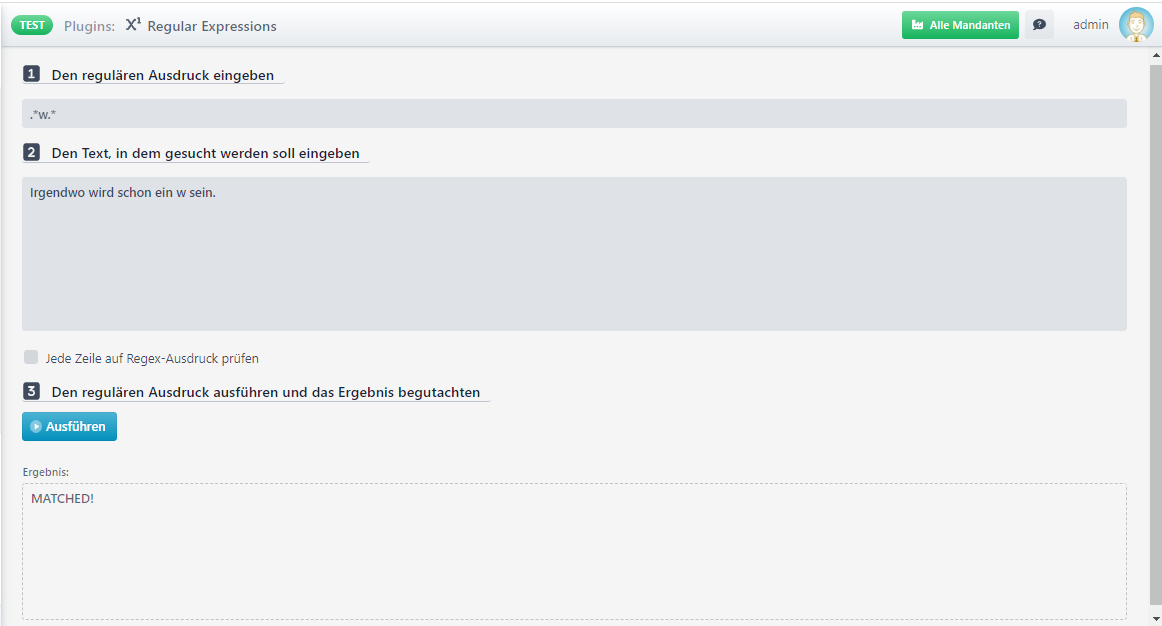Screen dimensions: 1162x626
Task: Click into the search text area
Action: click(x=574, y=253)
